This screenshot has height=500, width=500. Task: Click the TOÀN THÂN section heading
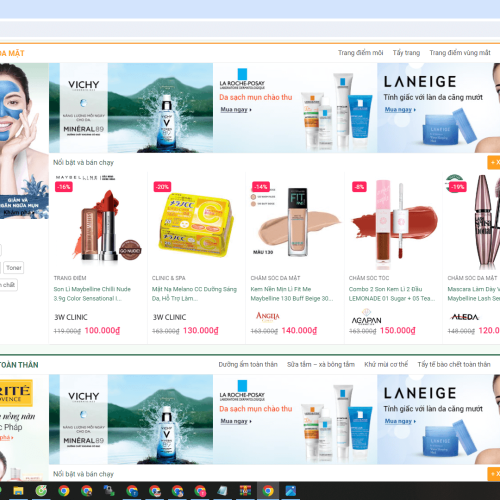19,365
